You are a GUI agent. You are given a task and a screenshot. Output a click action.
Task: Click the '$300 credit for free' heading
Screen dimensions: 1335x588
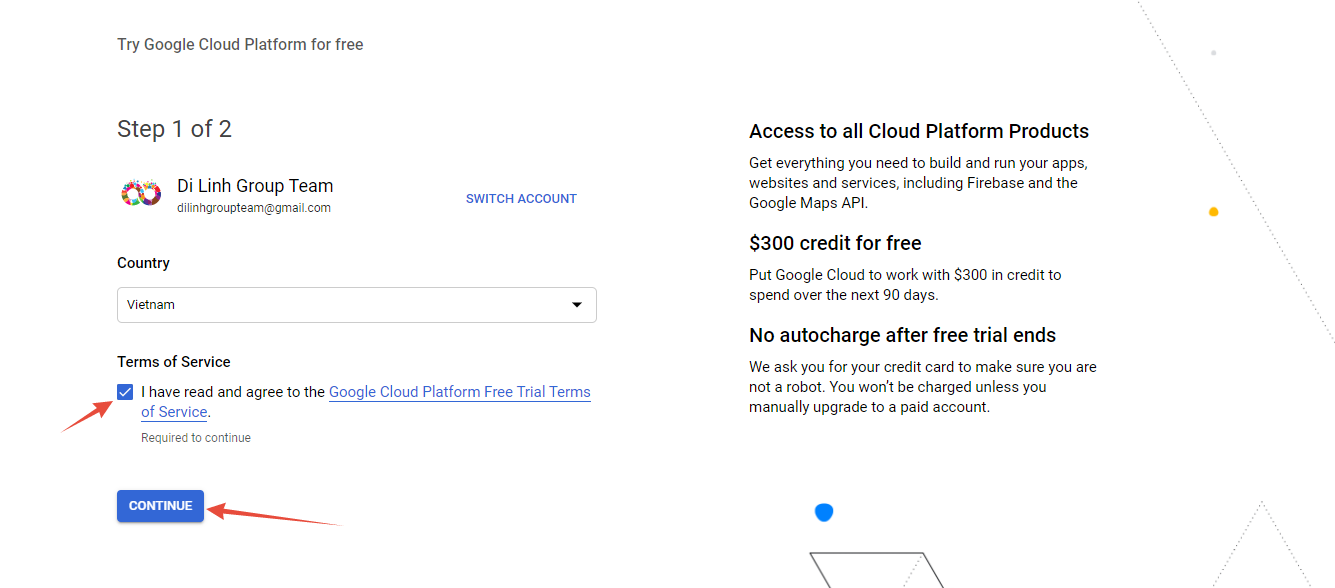click(x=835, y=243)
